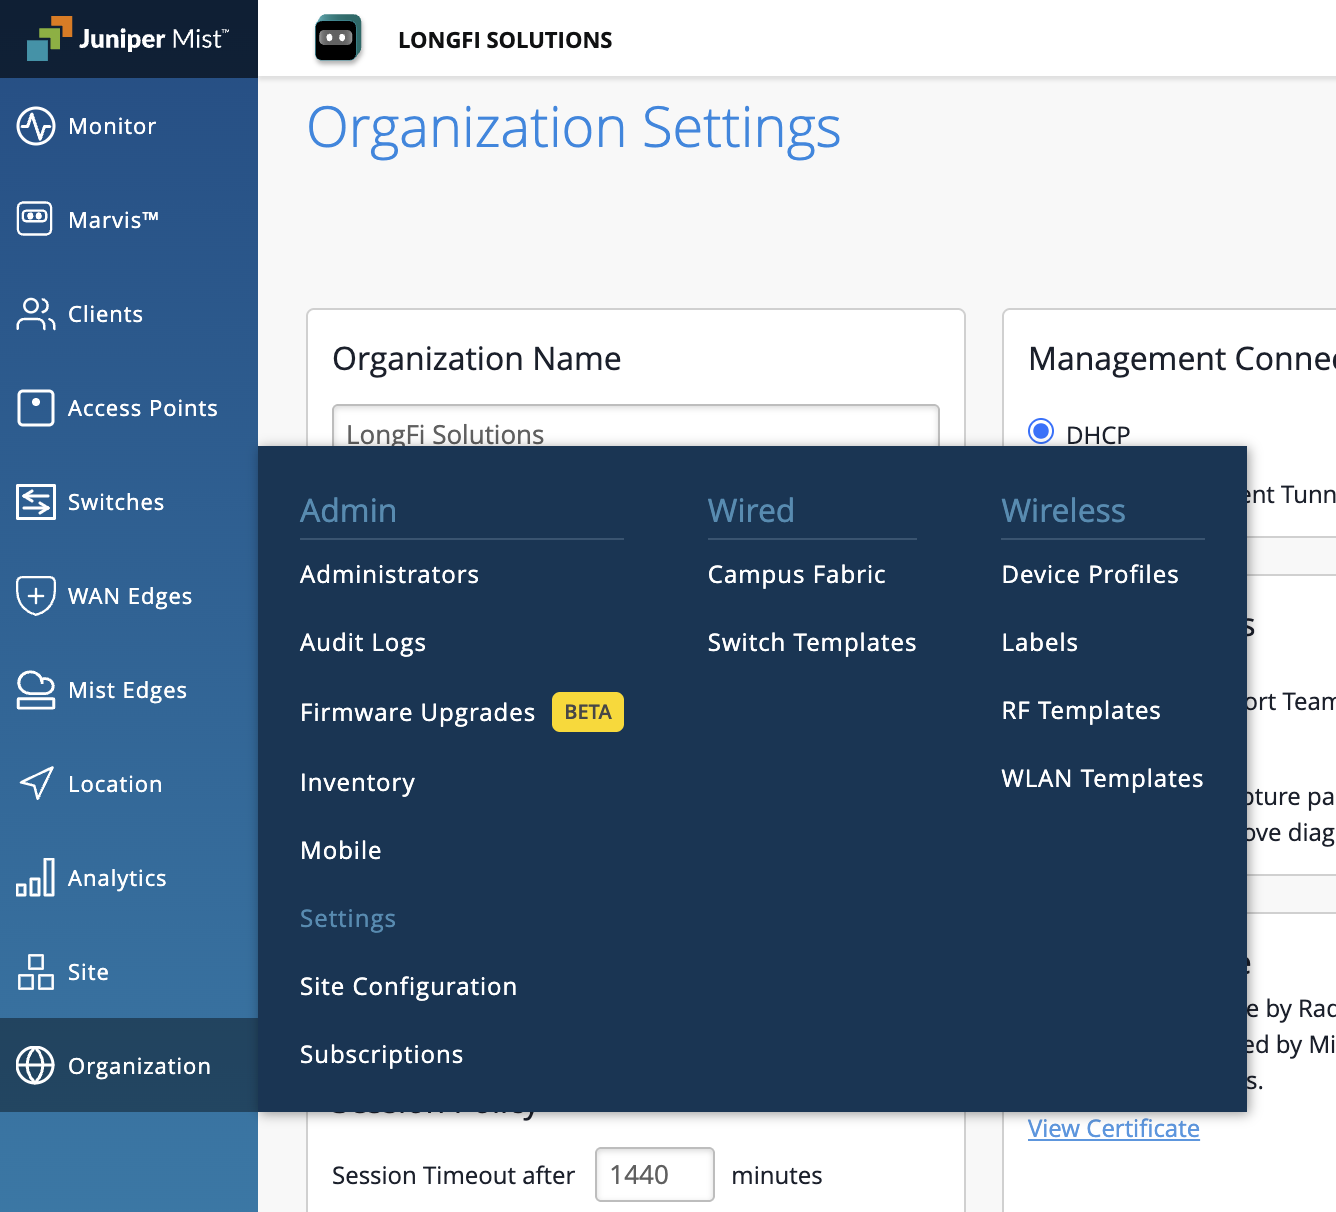1336x1212 pixels.
Task: Click the Clients people icon
Action: pos(36,314)
